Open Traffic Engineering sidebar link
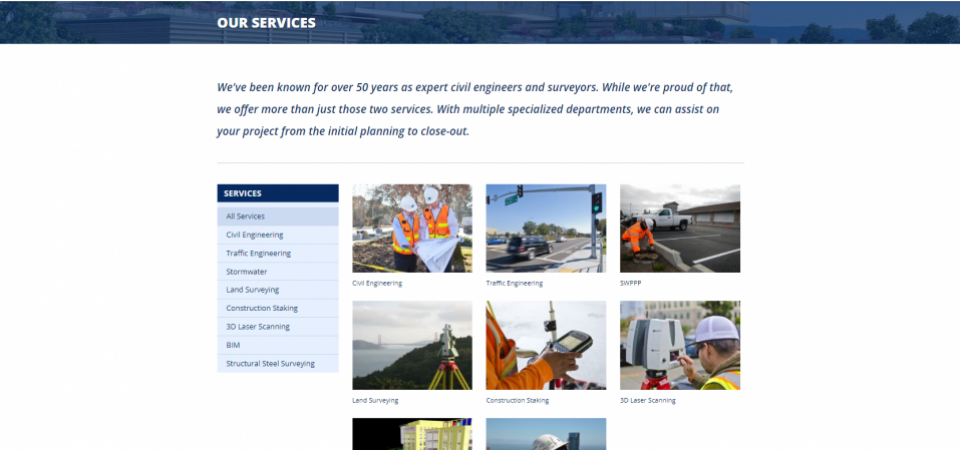Viewport: 960px width, 450px height. (277, 253)
